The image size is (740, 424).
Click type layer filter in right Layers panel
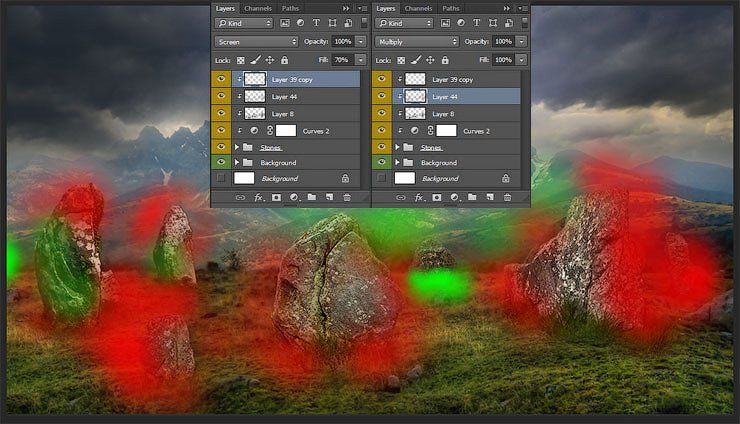[477, 23]
